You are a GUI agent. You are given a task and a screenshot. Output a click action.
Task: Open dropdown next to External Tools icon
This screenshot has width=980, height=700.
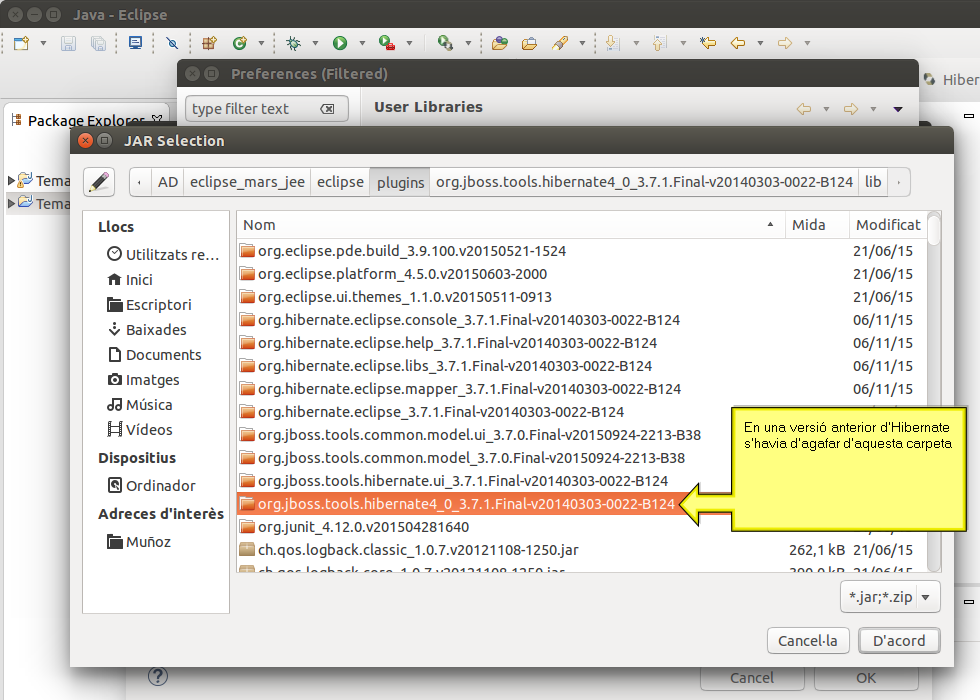tap(468, 43)
